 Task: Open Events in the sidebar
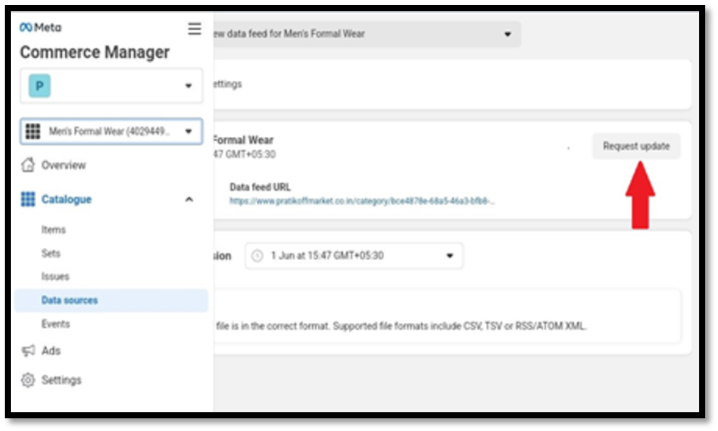(x=56, y=324)
